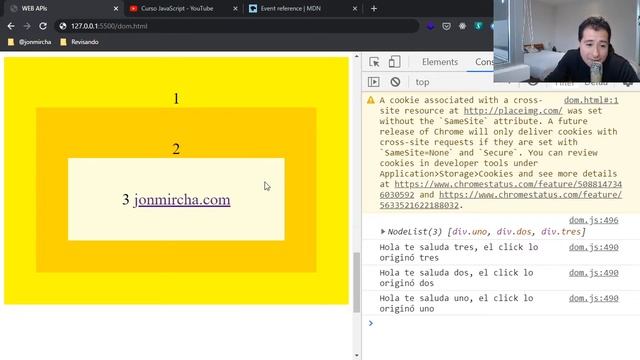Screen dimensions: 640x360
Task: Close the WEB APIs tab
Action: pyautogui.click(x=116, y=9)
